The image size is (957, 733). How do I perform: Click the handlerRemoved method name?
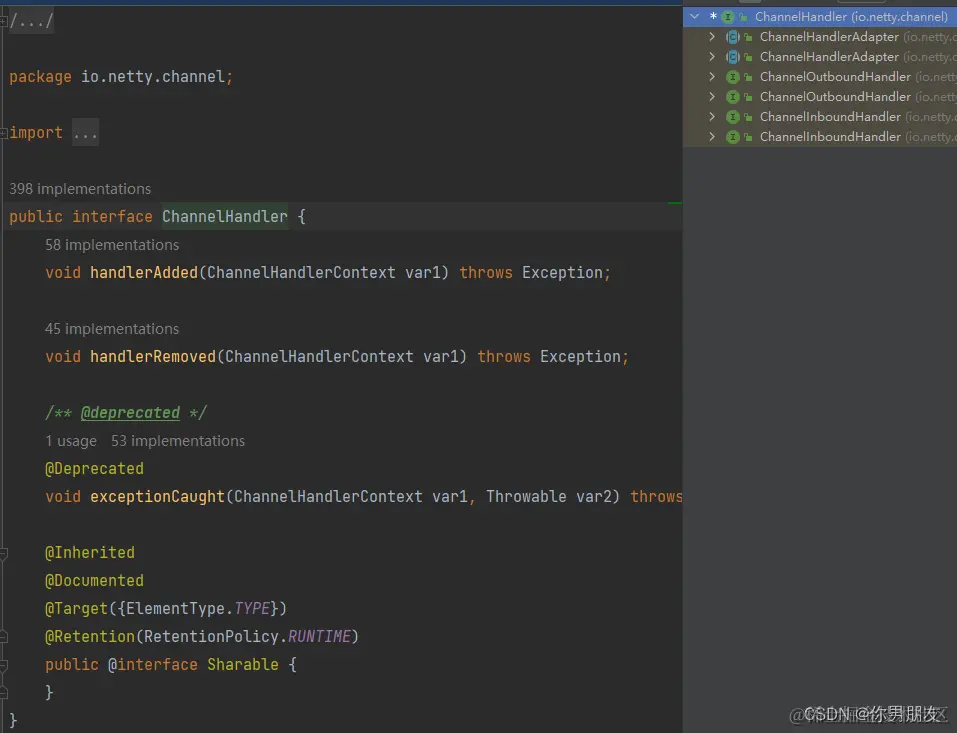(153, 356)
